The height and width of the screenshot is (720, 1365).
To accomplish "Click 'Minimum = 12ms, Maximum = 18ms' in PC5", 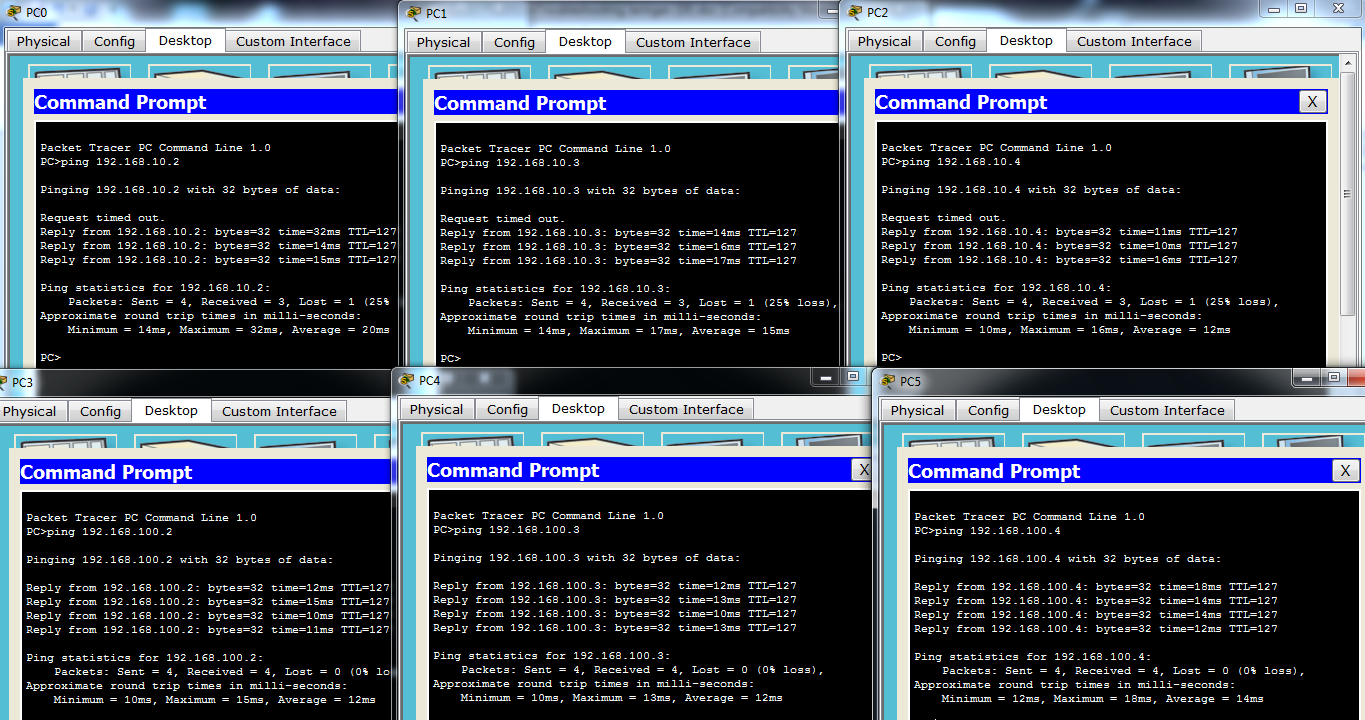I will 1103,699.
